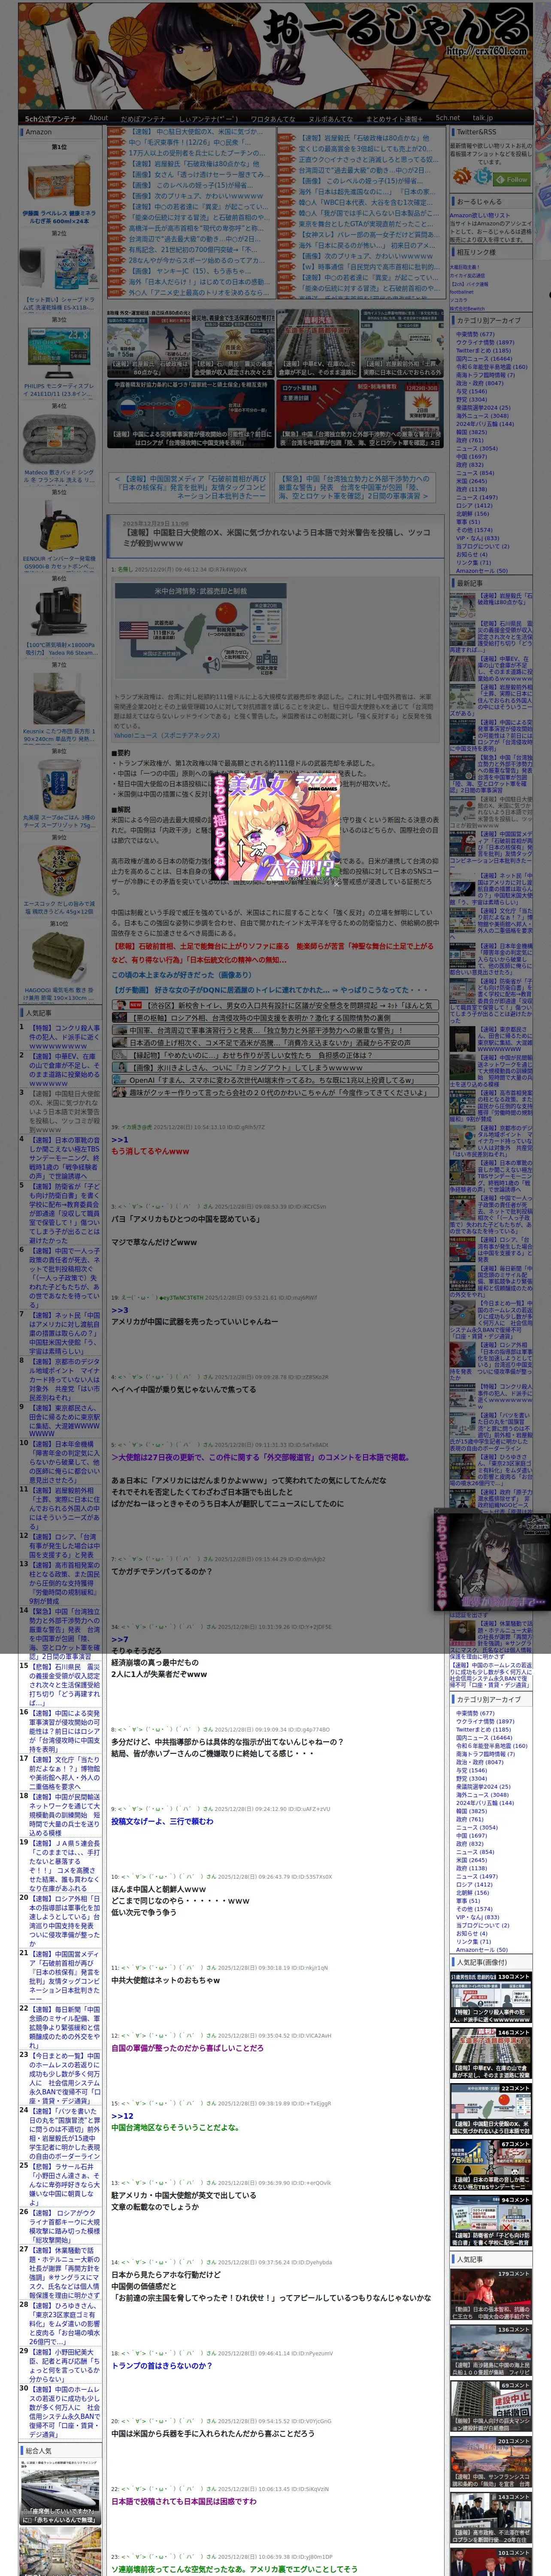The height and width of the screenshot is (2576, 551).
Task: Click article title 中国駐日大使館のX、米国に気づかれないよう
Action: pos(277,537)
